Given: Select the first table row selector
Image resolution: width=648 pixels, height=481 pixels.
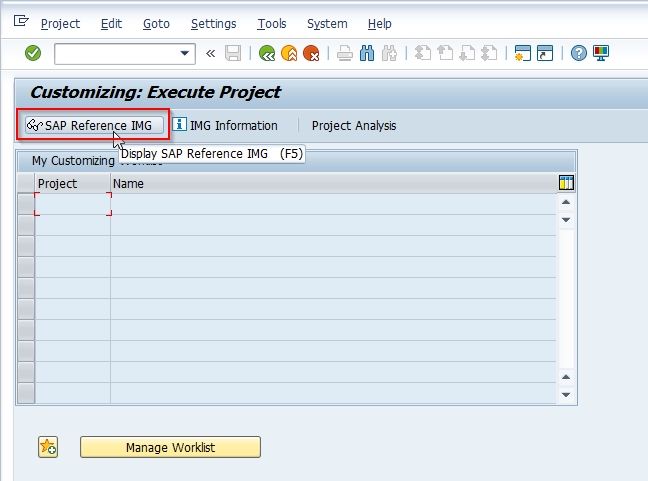Looking at the screenshot, I should click(26, 204).
